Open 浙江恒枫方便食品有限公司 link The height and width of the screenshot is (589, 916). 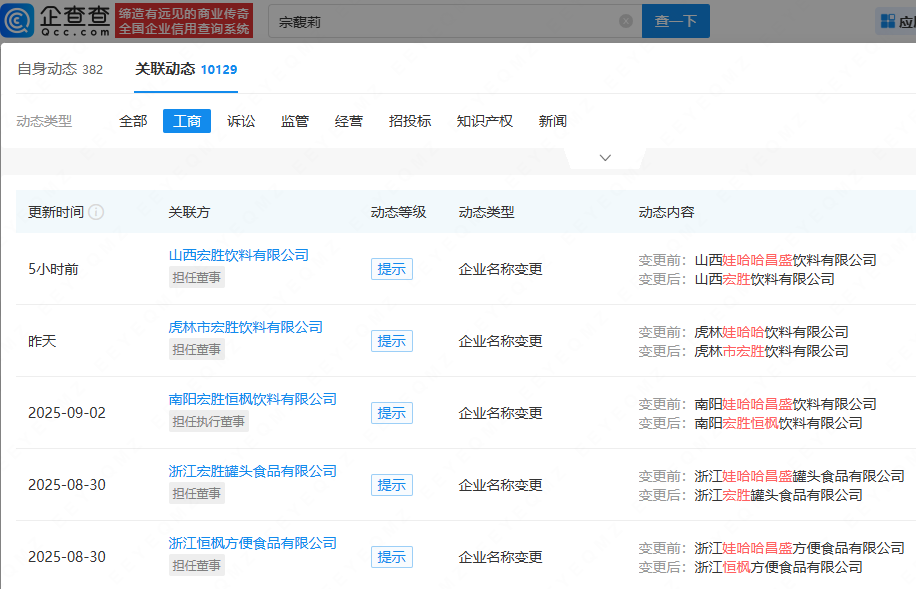(252, 542)
